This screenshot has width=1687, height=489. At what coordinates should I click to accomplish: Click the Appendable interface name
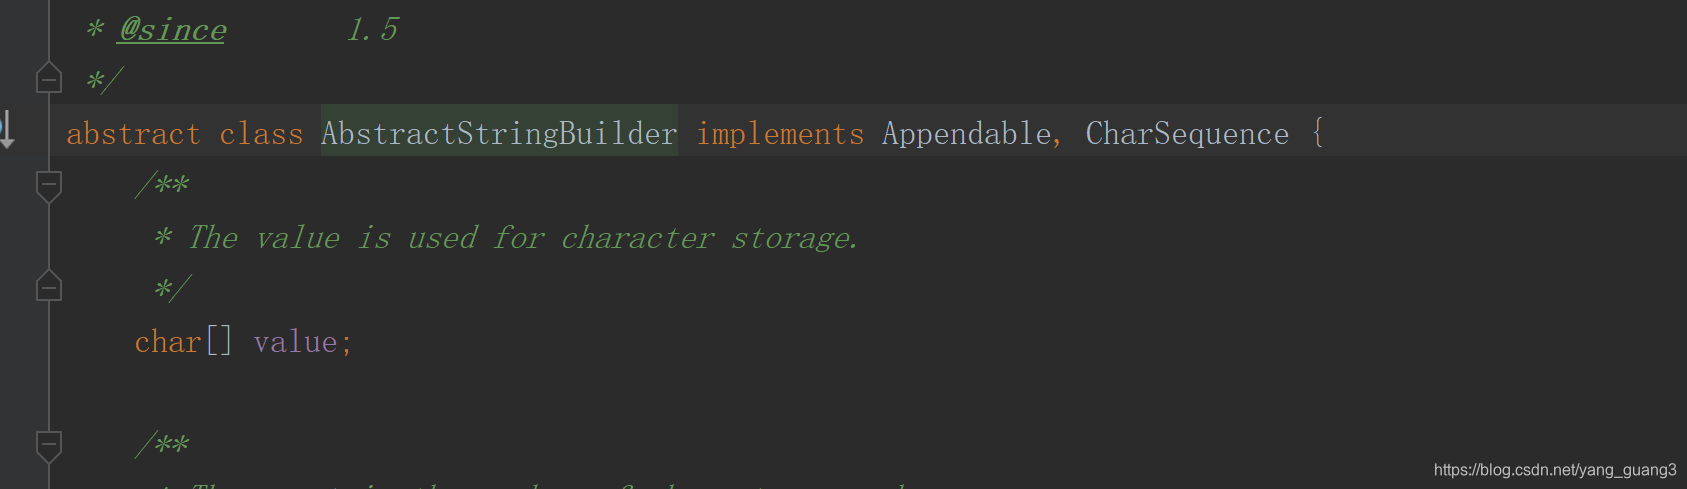966,133
